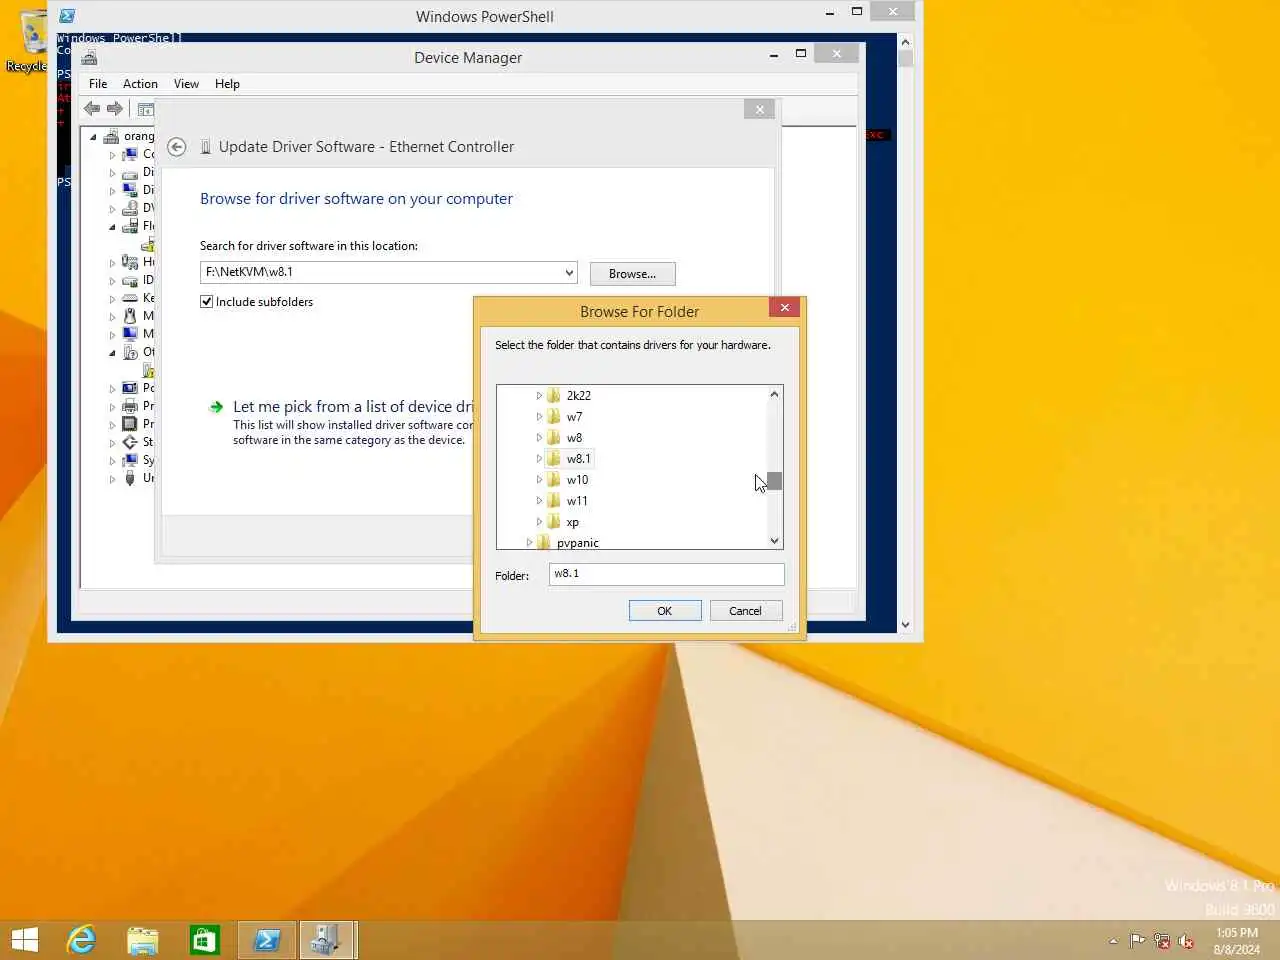
Task: Click the Processors chip icon in Device Manager
Action: [x=130, y=424]
